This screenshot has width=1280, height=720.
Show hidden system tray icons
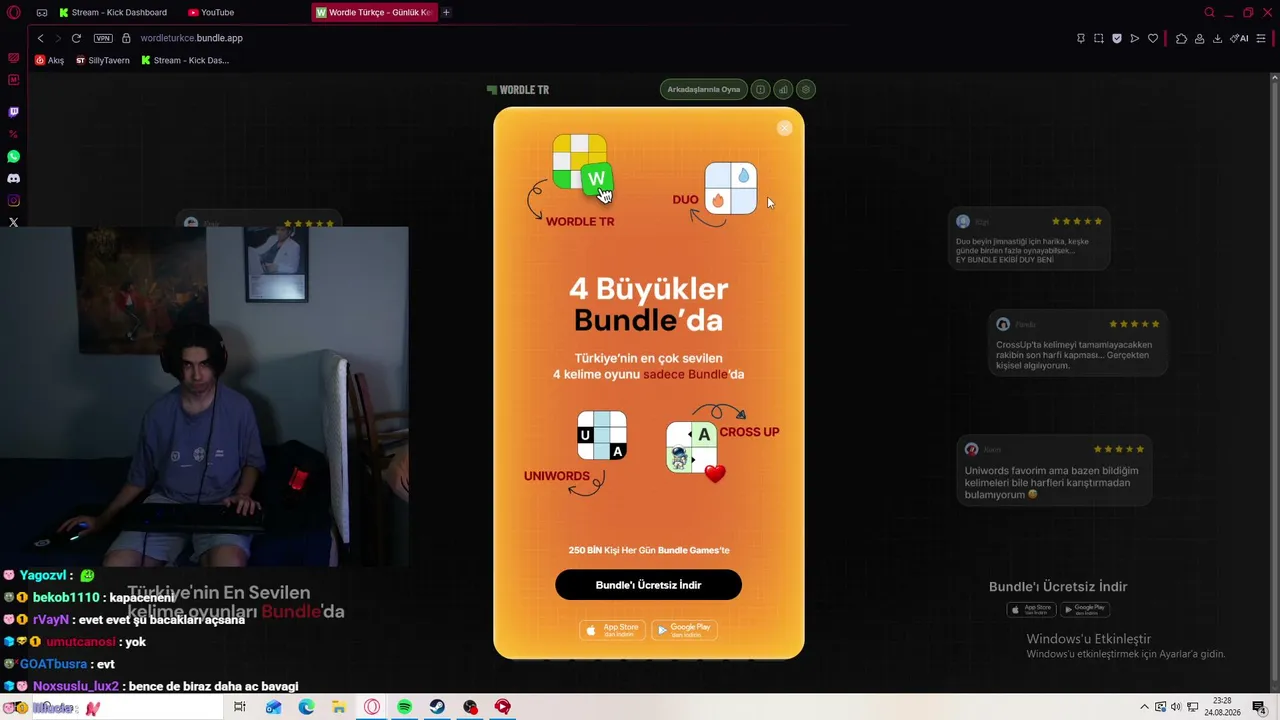click(1145, 707)
